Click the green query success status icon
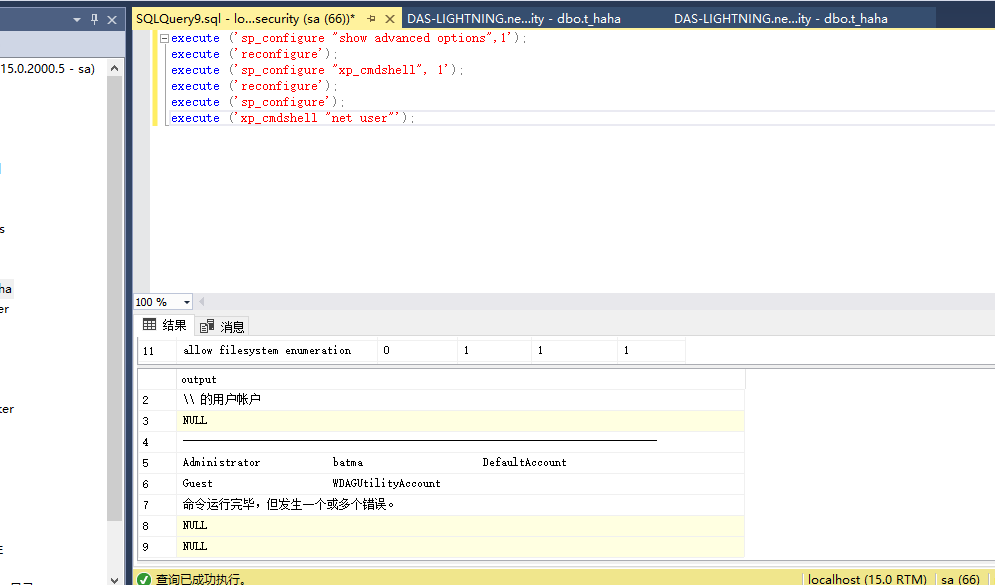995x585 pixels. 144,579
